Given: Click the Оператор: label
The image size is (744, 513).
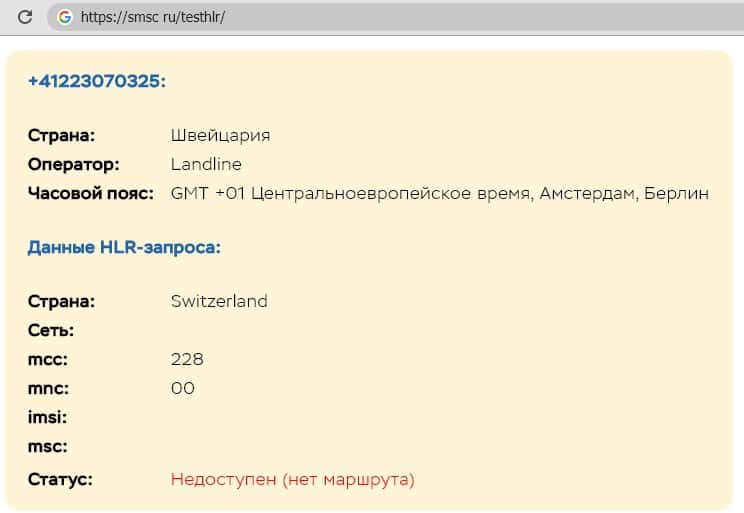Looking at the screenshot, I should coord(74,164).
